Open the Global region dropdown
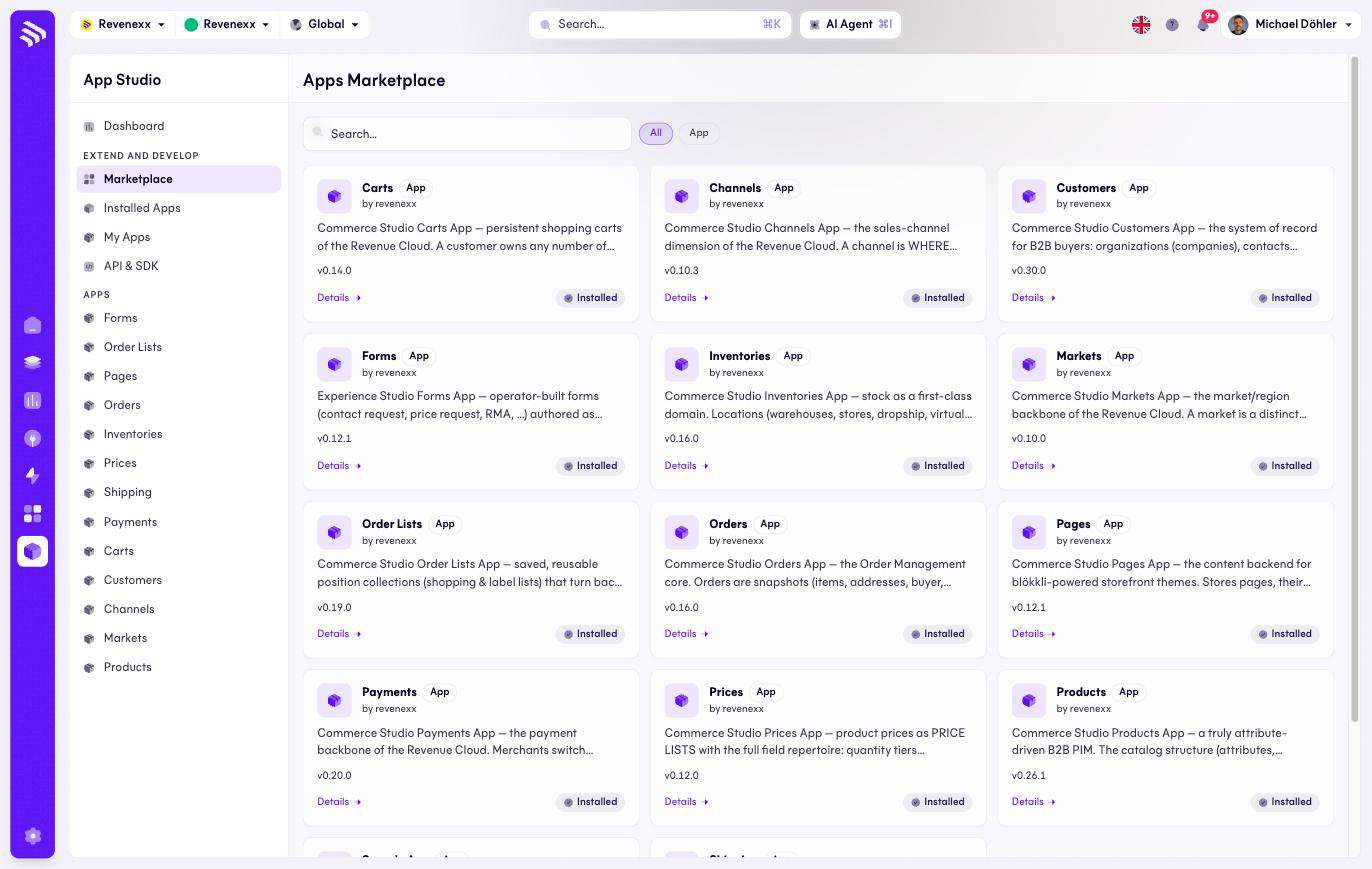This screenshot has width=1372, height=869. pos(324,25)
